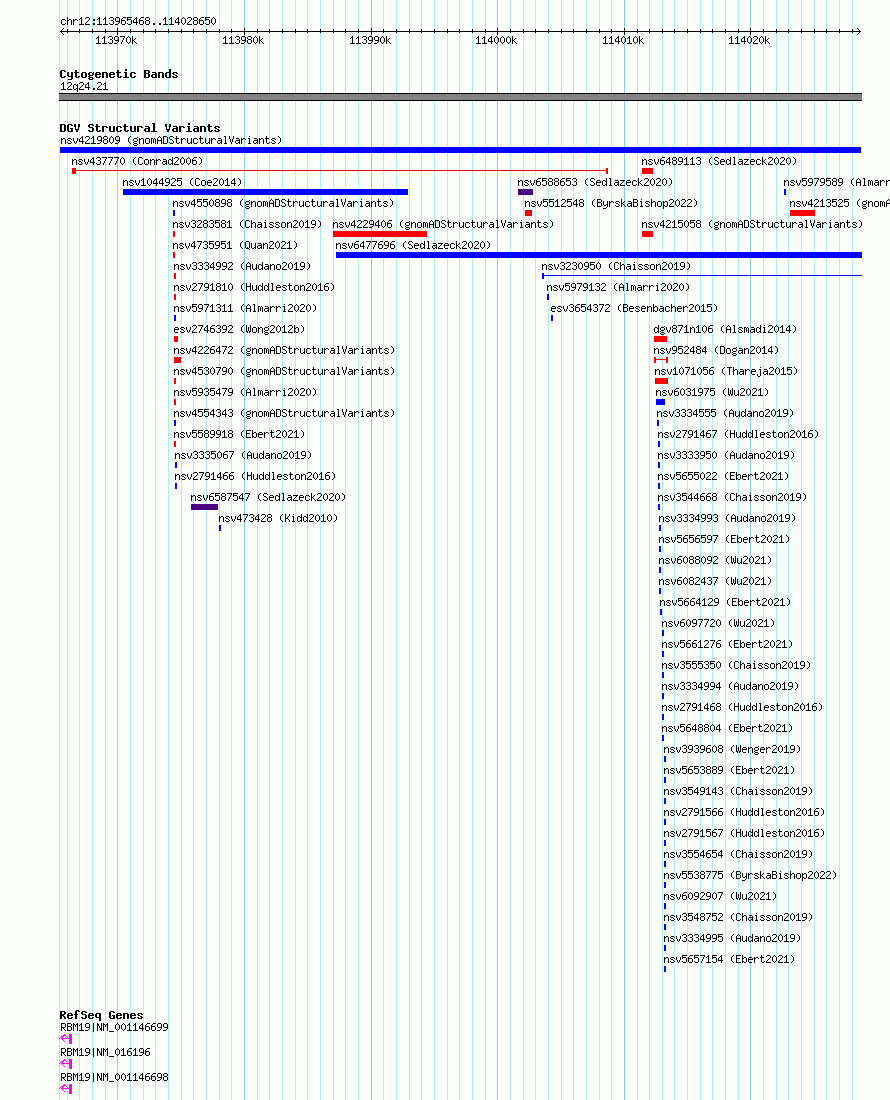Click the nsv4219809 gnomAD variant label
The image size is (890, 1100).
click(x=171, y=140)
